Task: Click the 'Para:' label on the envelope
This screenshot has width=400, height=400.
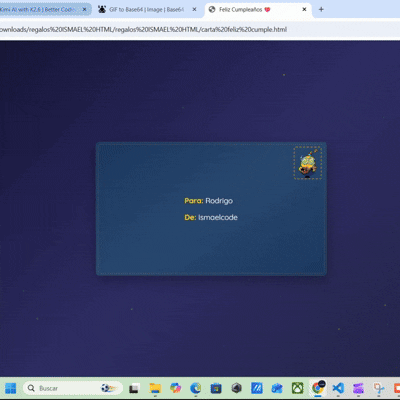Action: pos(194,201)
